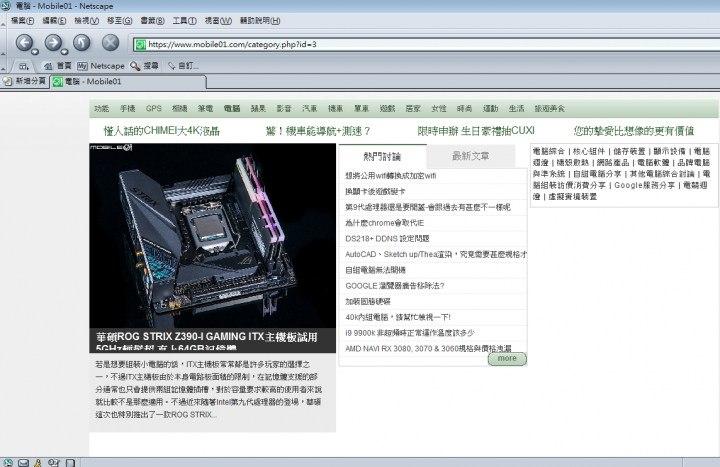Open the 電腦綜合 subforum link
This screenshot has height=467, width=720.
(549, 151)
